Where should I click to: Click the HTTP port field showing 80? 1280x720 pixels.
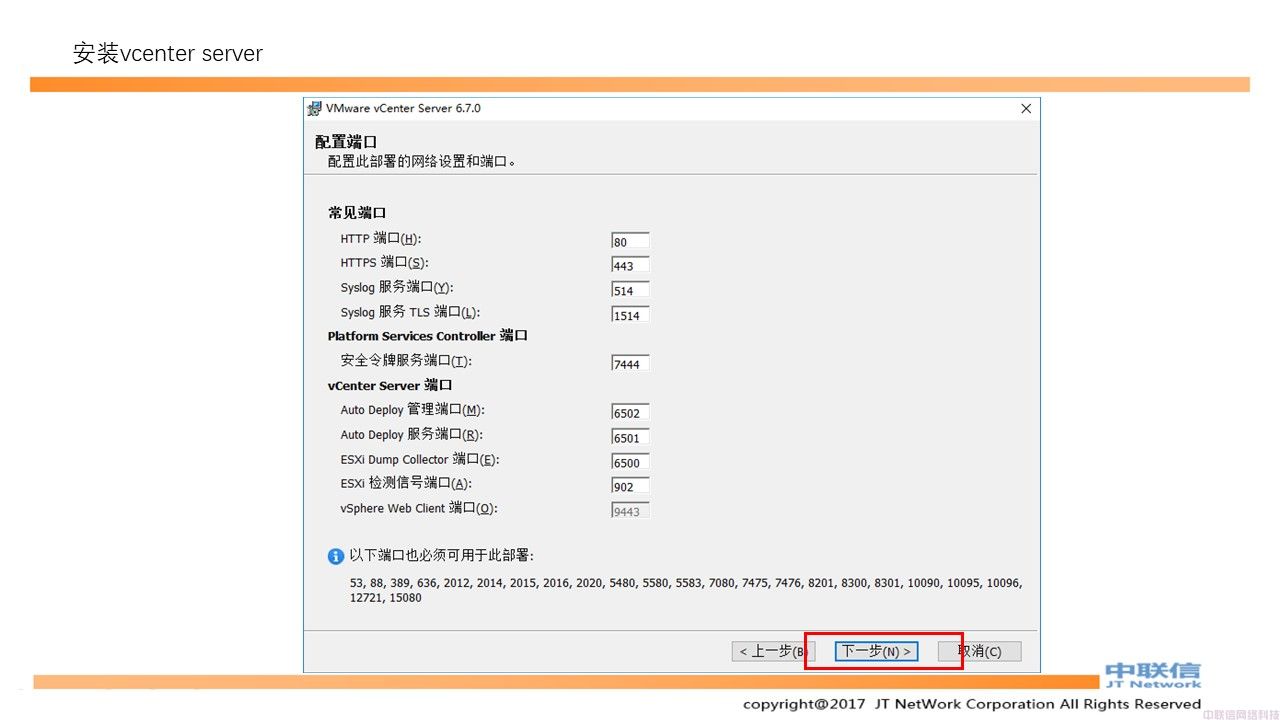[630, 241]
